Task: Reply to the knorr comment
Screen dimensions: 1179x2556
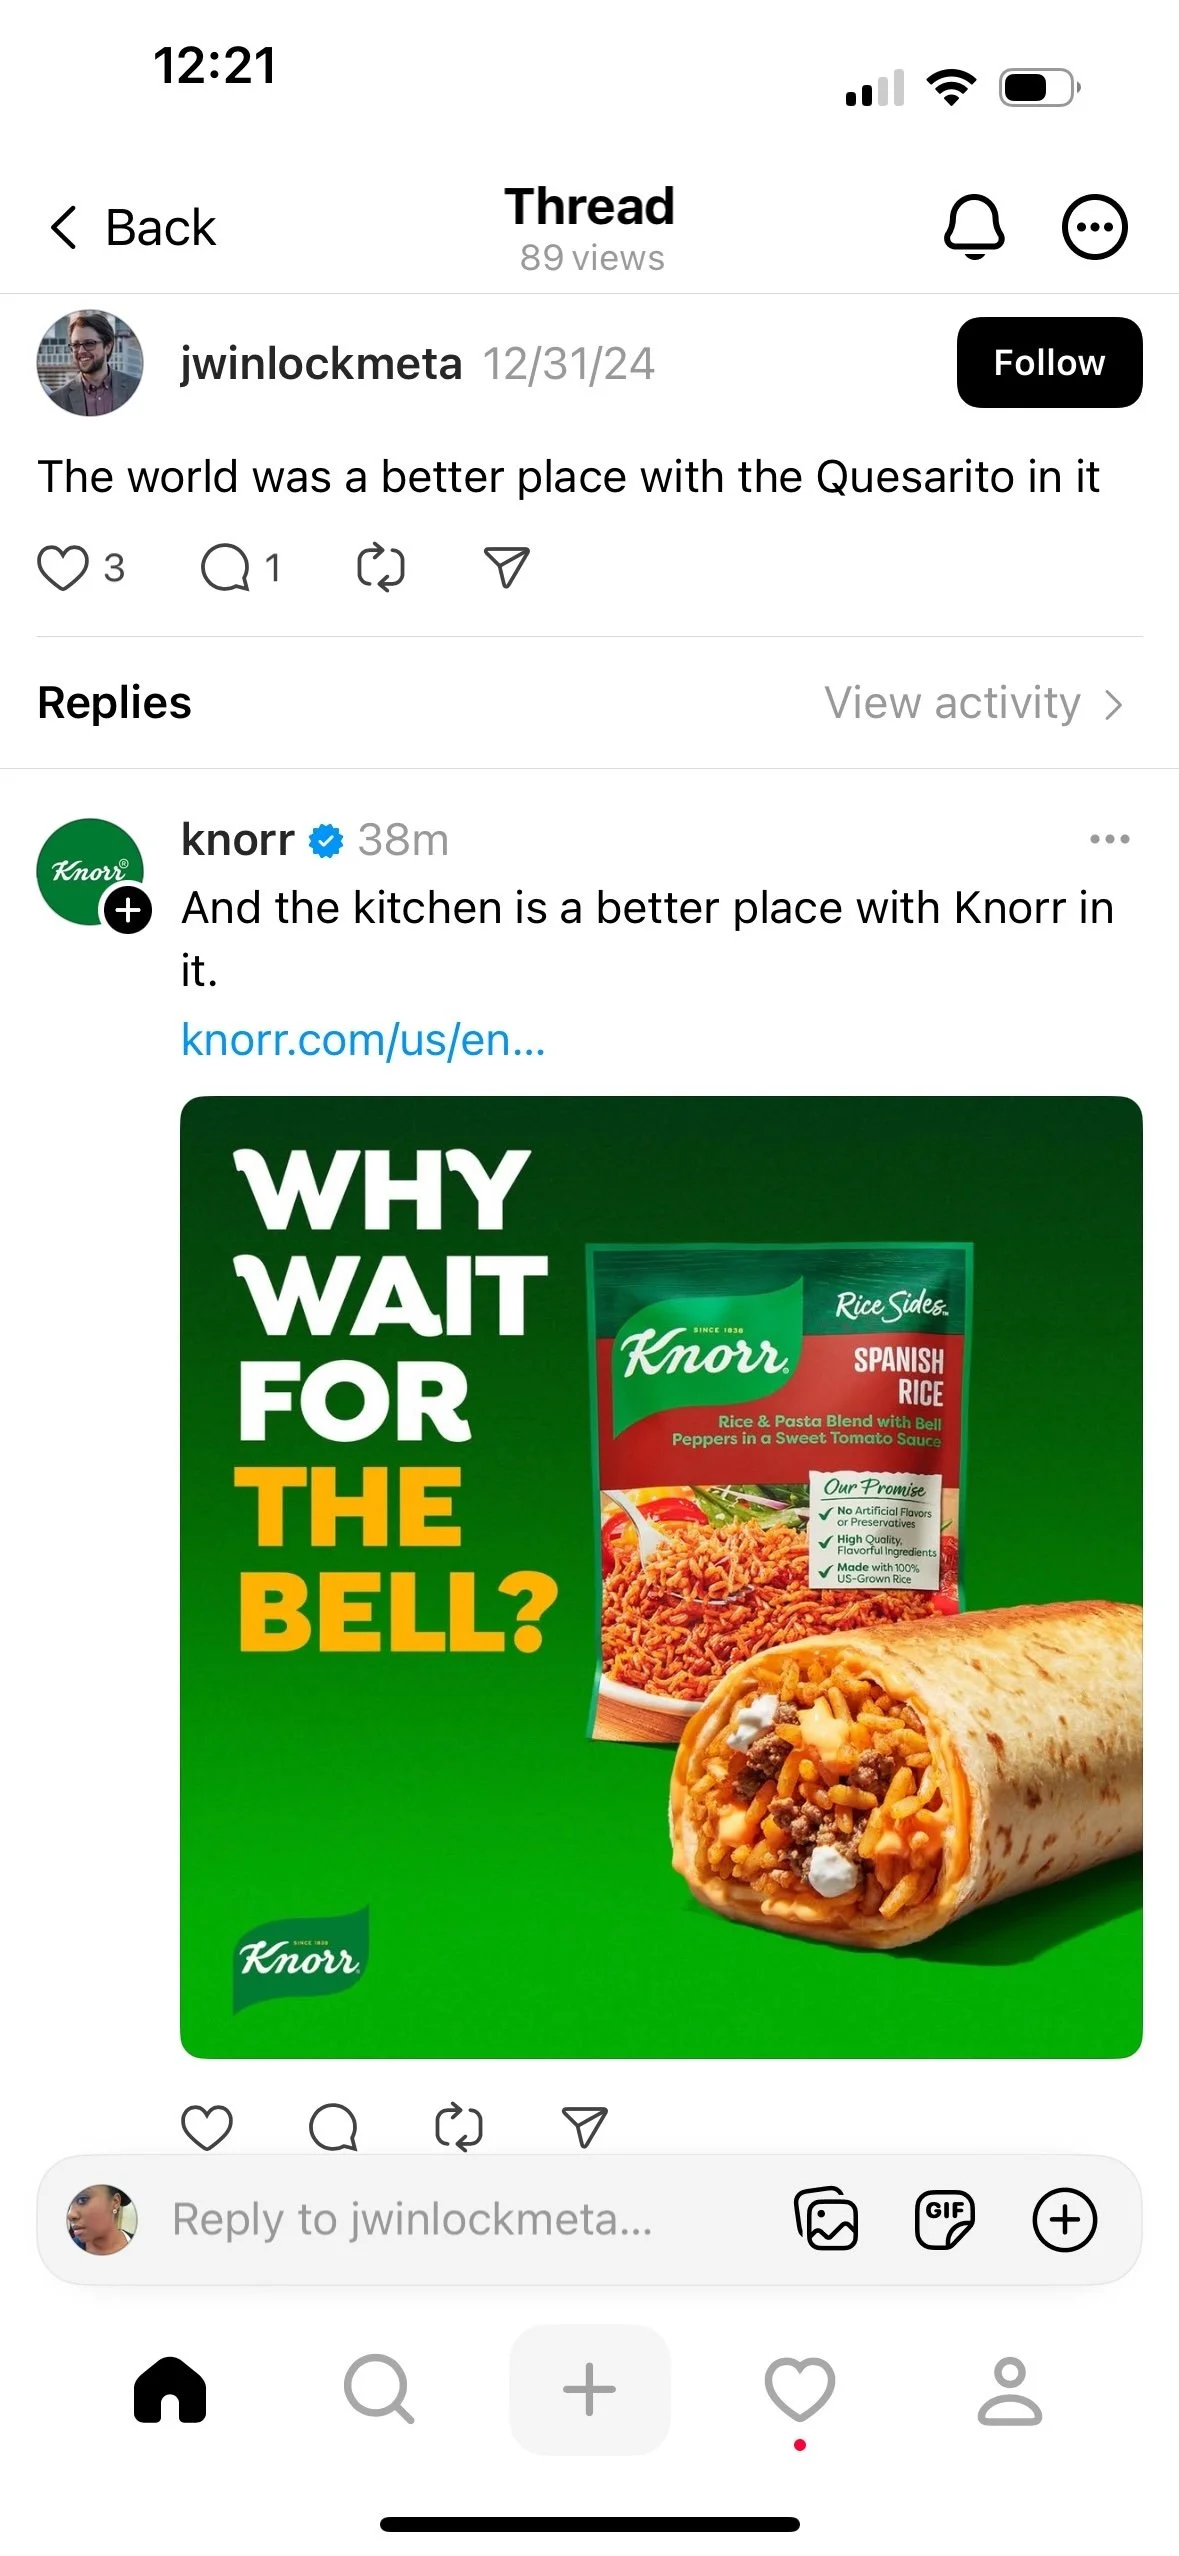Action: (x=333, y=2128)
